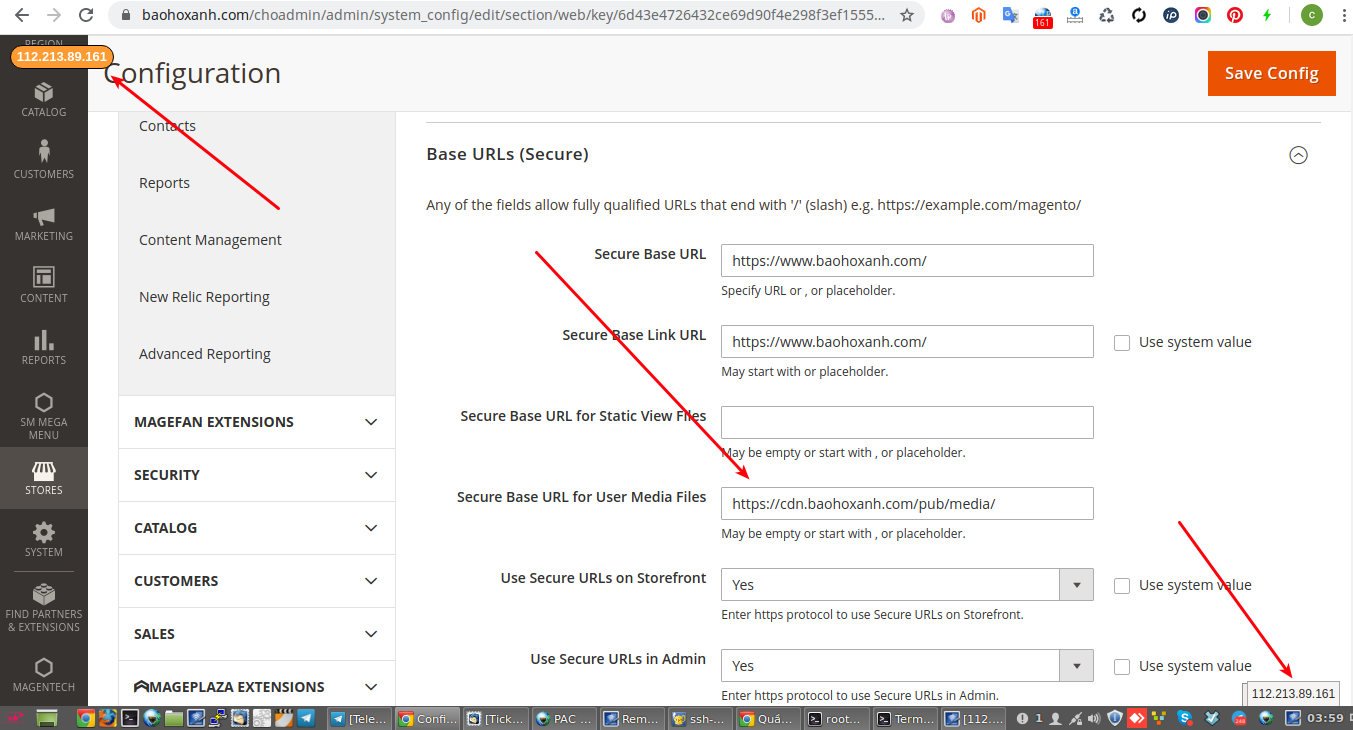The width and height of the screenshot is (1353, 730).
Task: Expand the Sales config group
Action: 257,634
